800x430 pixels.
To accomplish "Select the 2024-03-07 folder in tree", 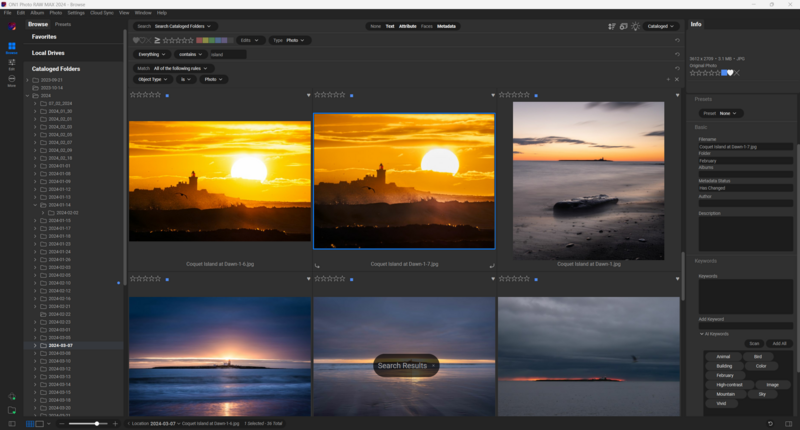I will coord(60,345).
